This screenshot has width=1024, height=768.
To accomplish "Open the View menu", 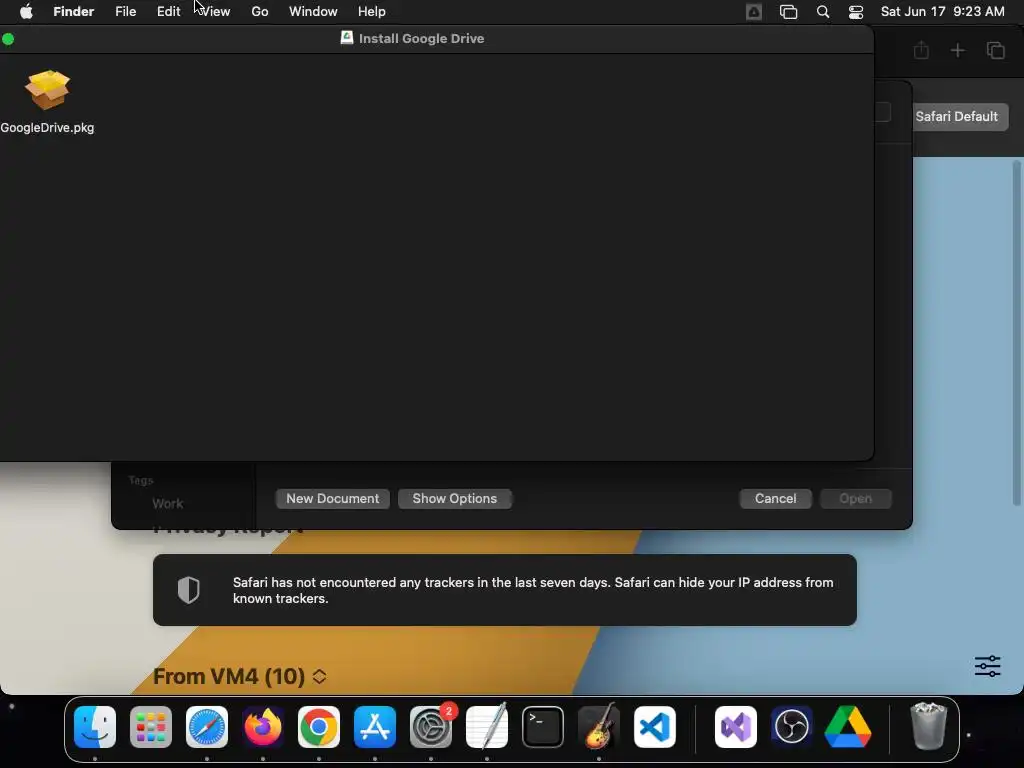I will [x=215, y=12].
